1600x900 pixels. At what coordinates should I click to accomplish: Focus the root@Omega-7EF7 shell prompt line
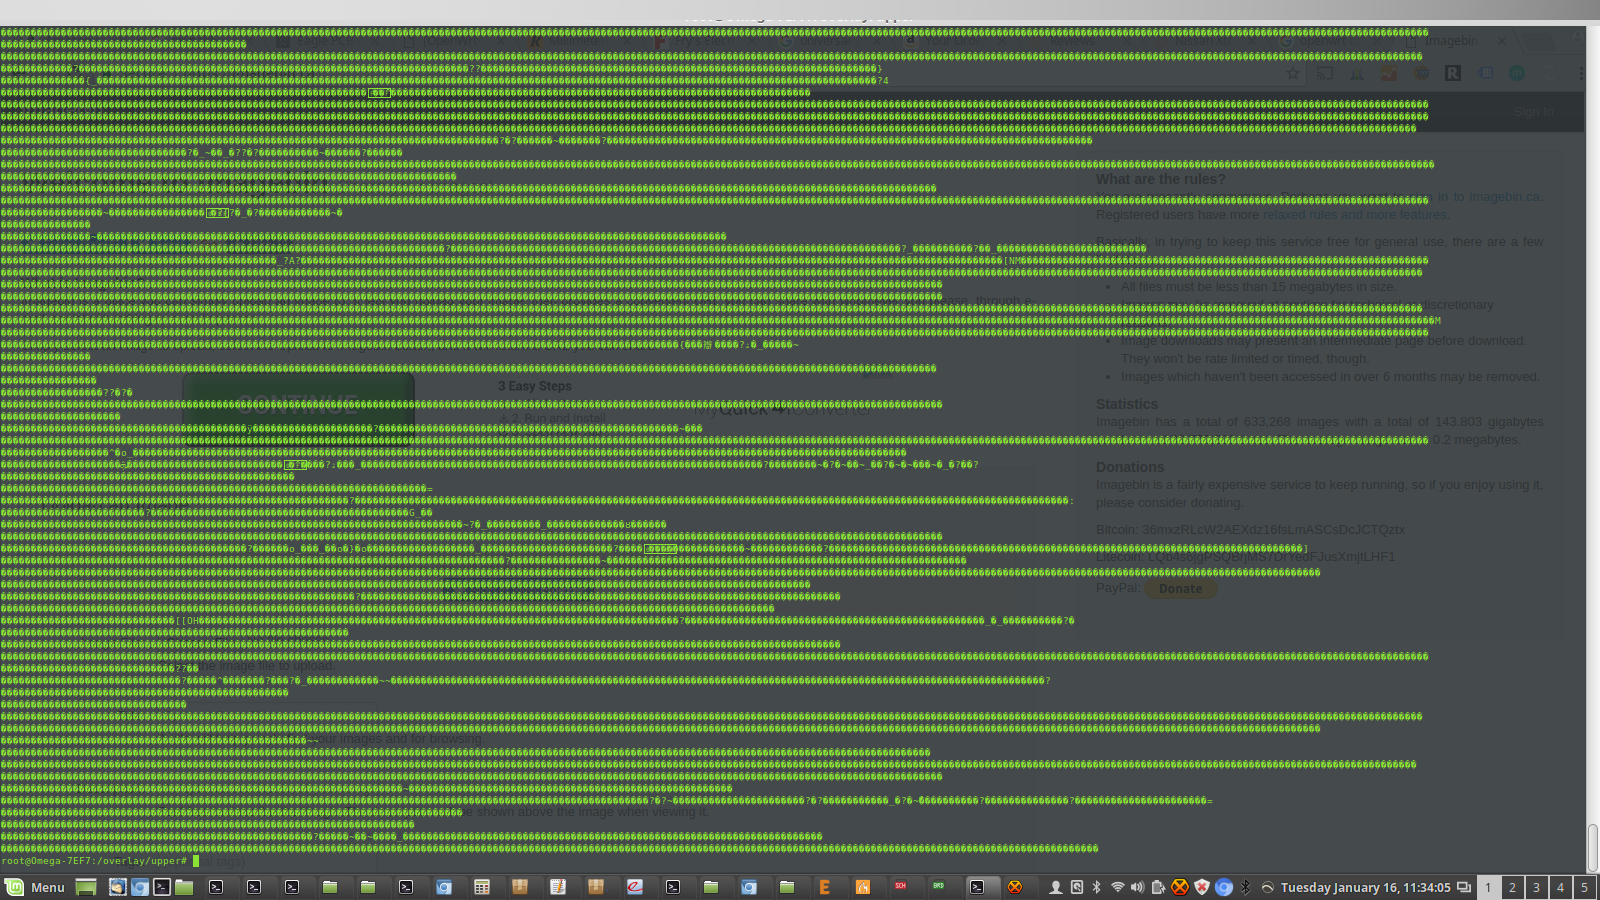point(100,860)
